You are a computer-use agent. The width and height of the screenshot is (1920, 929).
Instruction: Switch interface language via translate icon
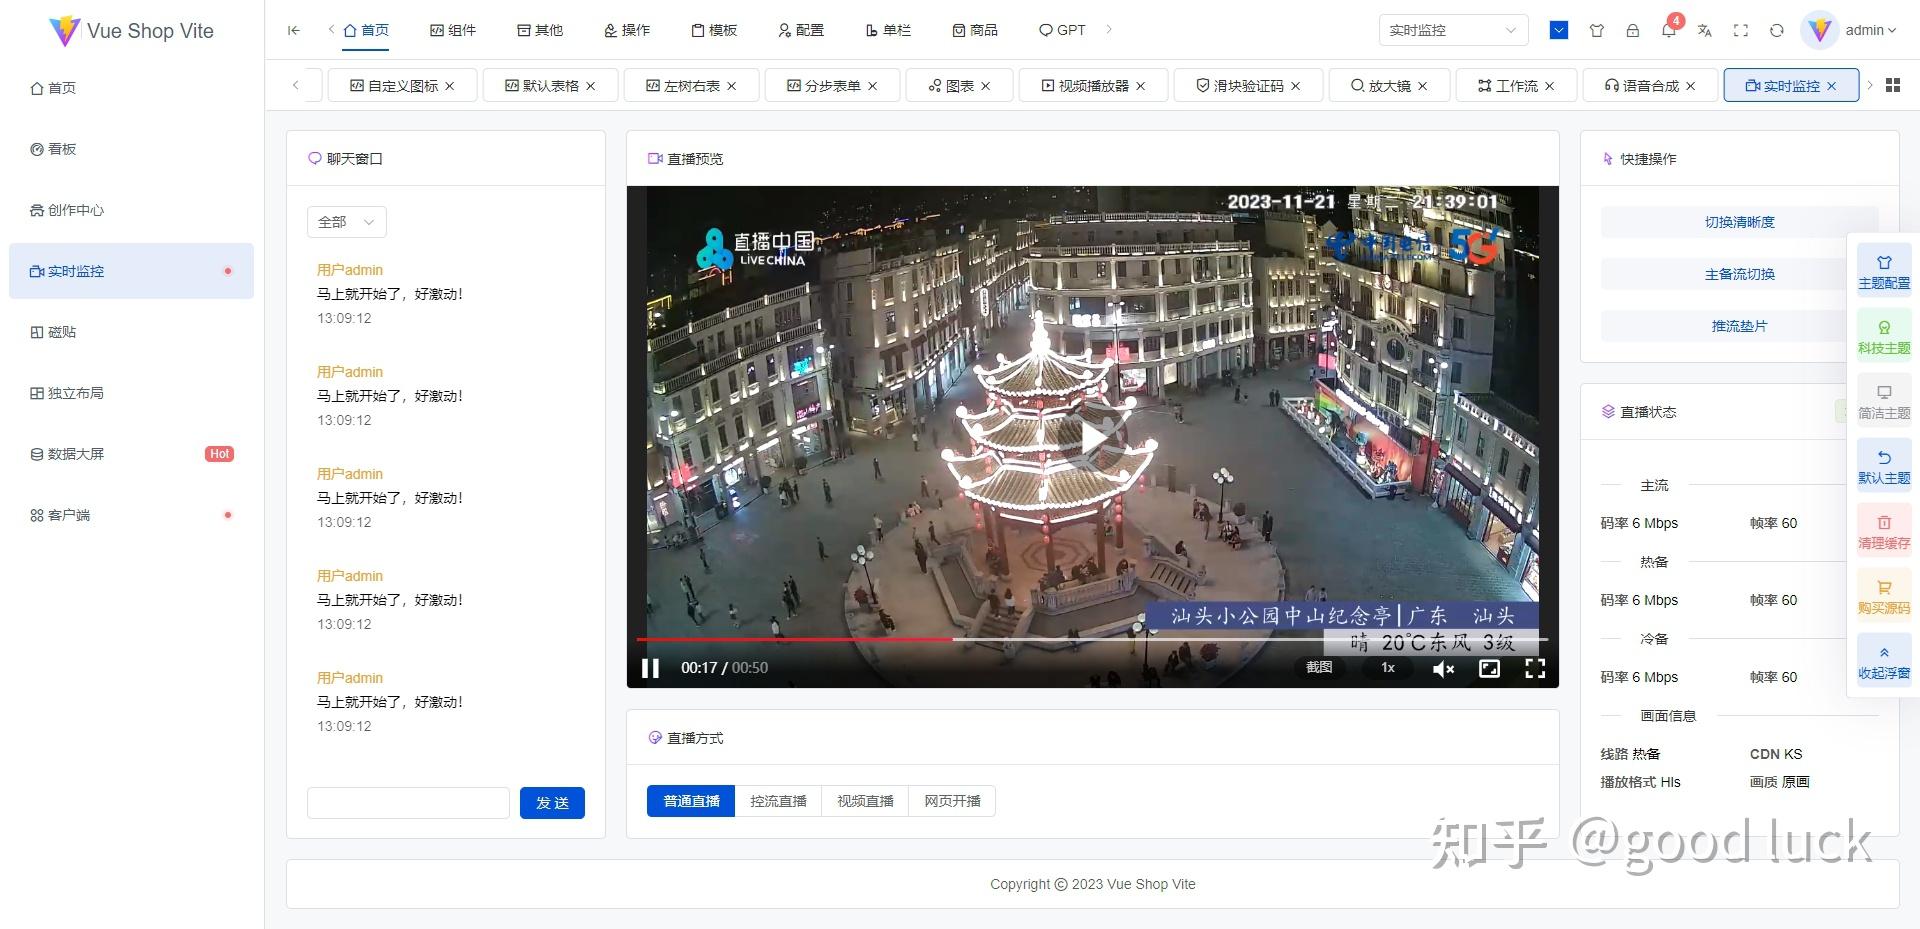pos(1705,31)
